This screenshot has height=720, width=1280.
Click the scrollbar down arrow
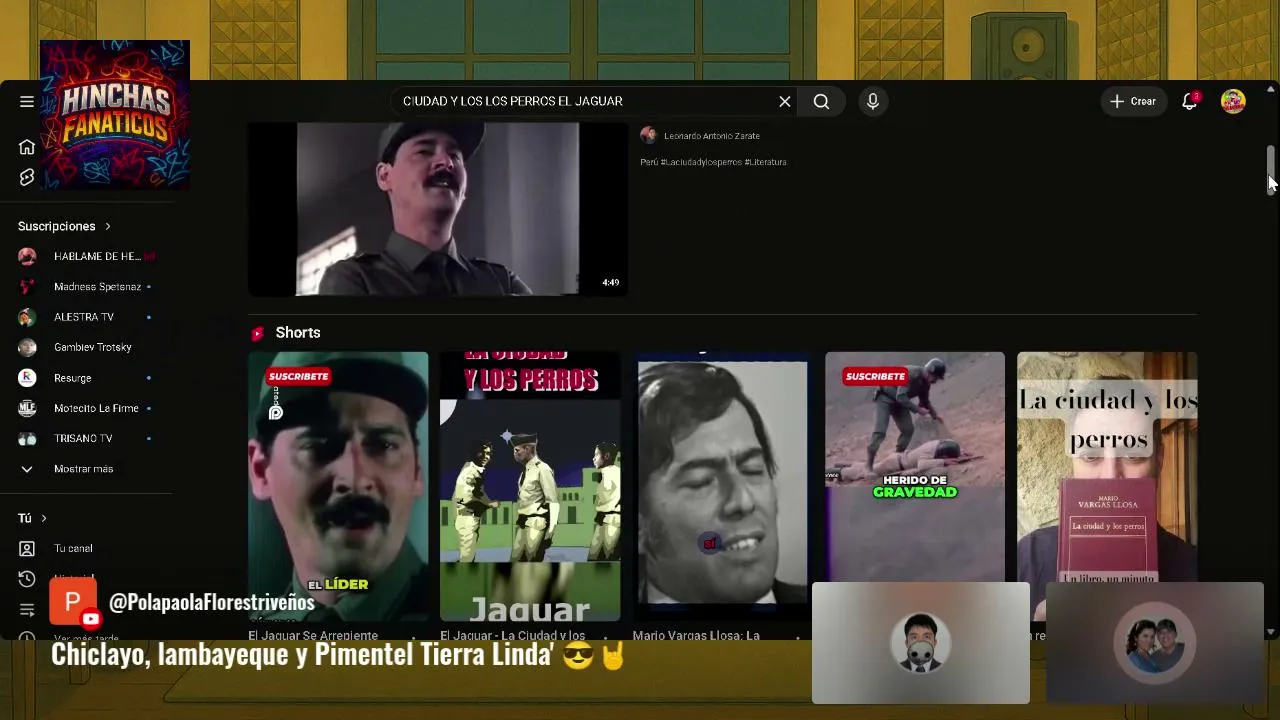tap(1271, 632)
